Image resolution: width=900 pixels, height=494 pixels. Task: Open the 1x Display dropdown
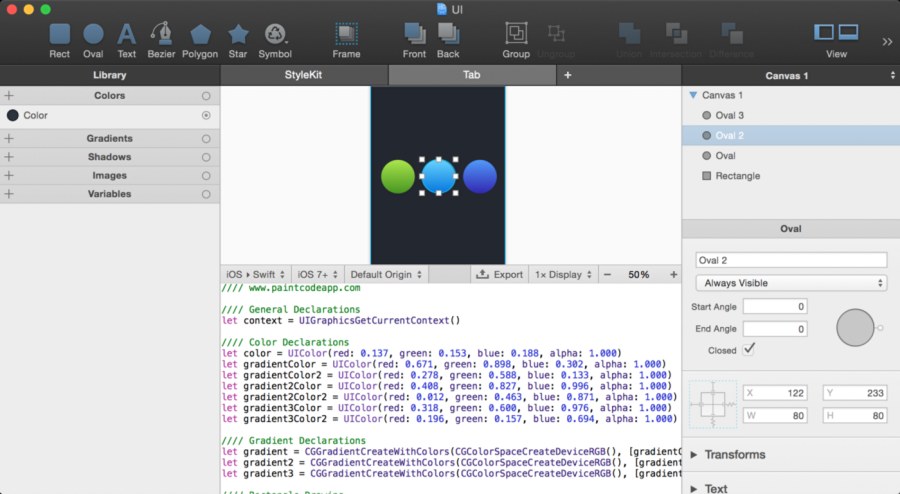coord(563,275)
